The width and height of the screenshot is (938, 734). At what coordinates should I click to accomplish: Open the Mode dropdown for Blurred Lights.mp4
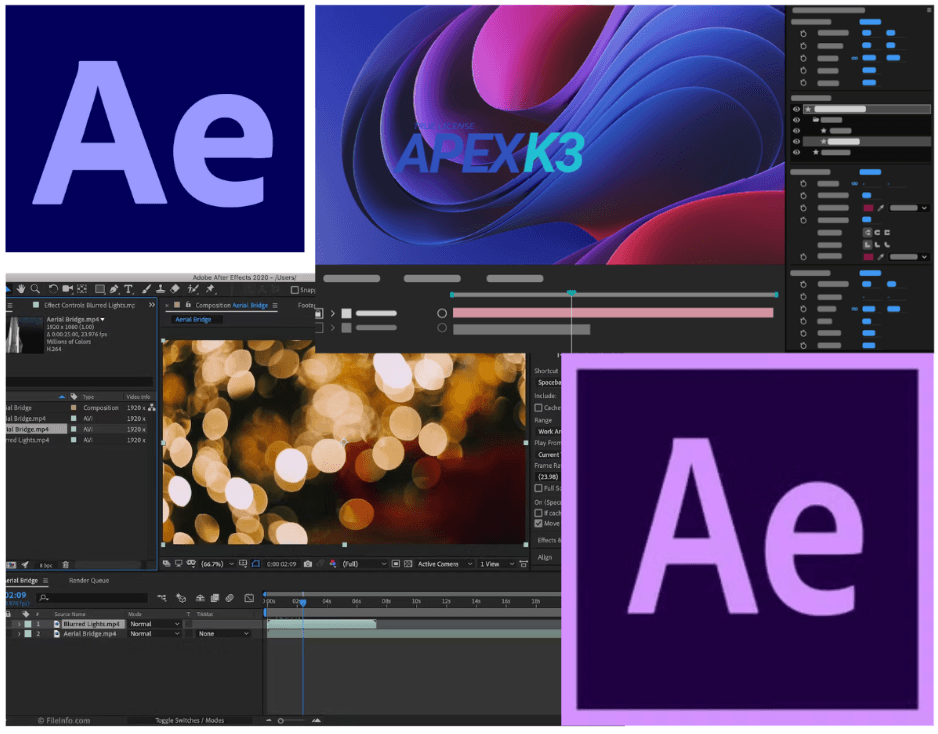(x=154, y=624)
